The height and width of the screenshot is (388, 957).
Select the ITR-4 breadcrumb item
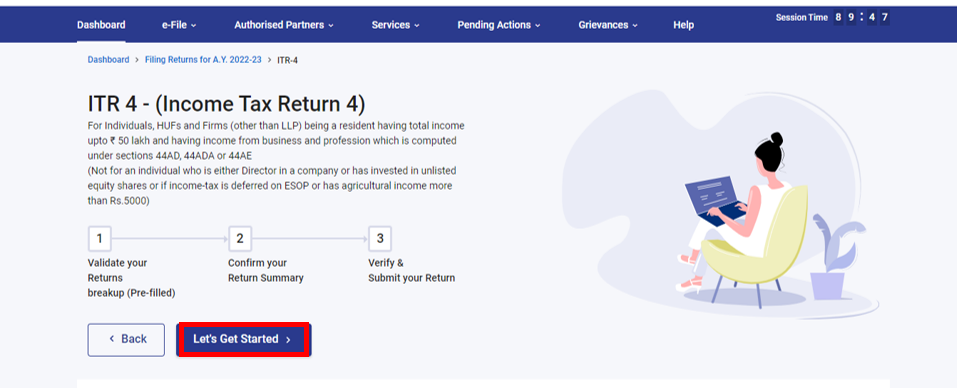pyautogui.click(x=287, y=60)
